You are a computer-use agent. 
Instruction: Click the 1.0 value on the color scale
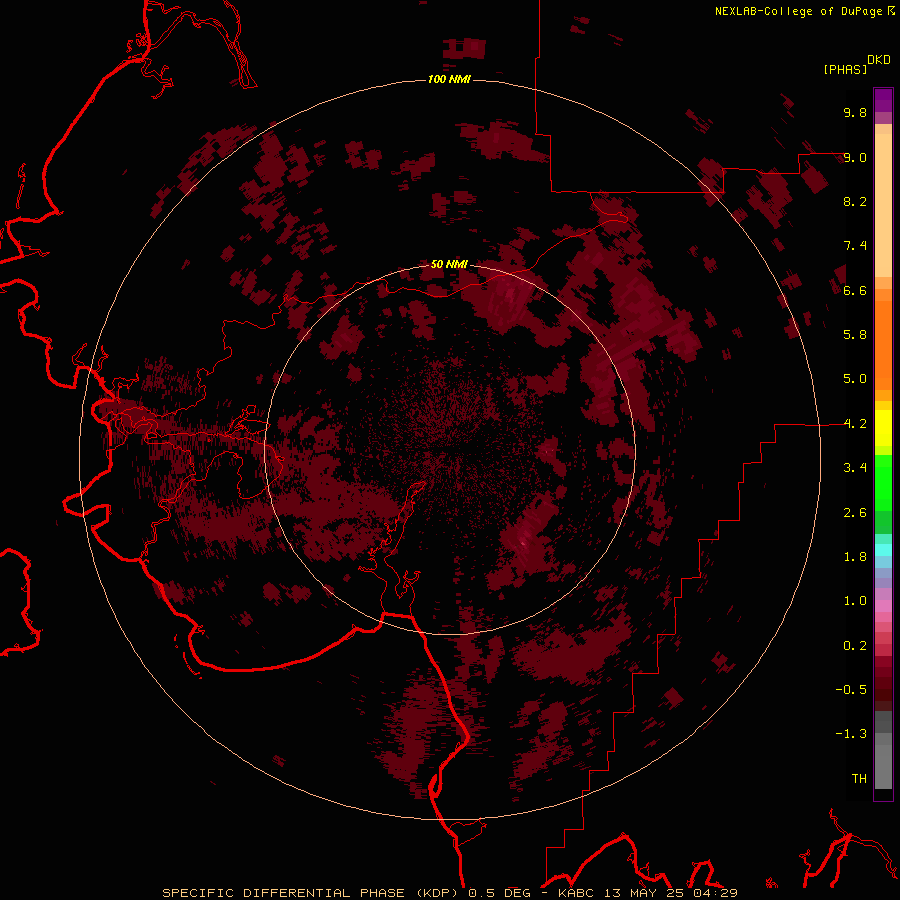pos(855,601)
